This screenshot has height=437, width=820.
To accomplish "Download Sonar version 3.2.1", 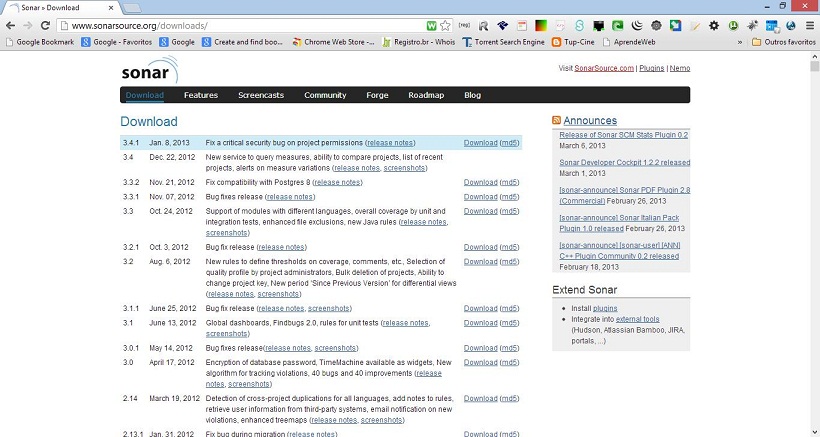I will (x=481, y=247).
